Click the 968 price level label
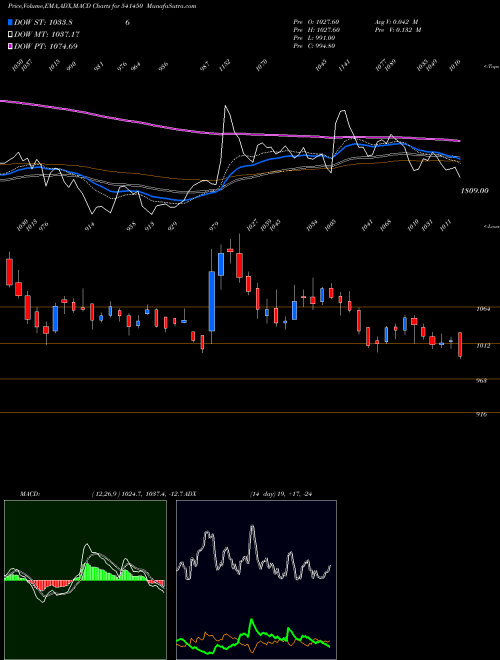The width and height of the screenshot is (500, 660). point(482,381)
